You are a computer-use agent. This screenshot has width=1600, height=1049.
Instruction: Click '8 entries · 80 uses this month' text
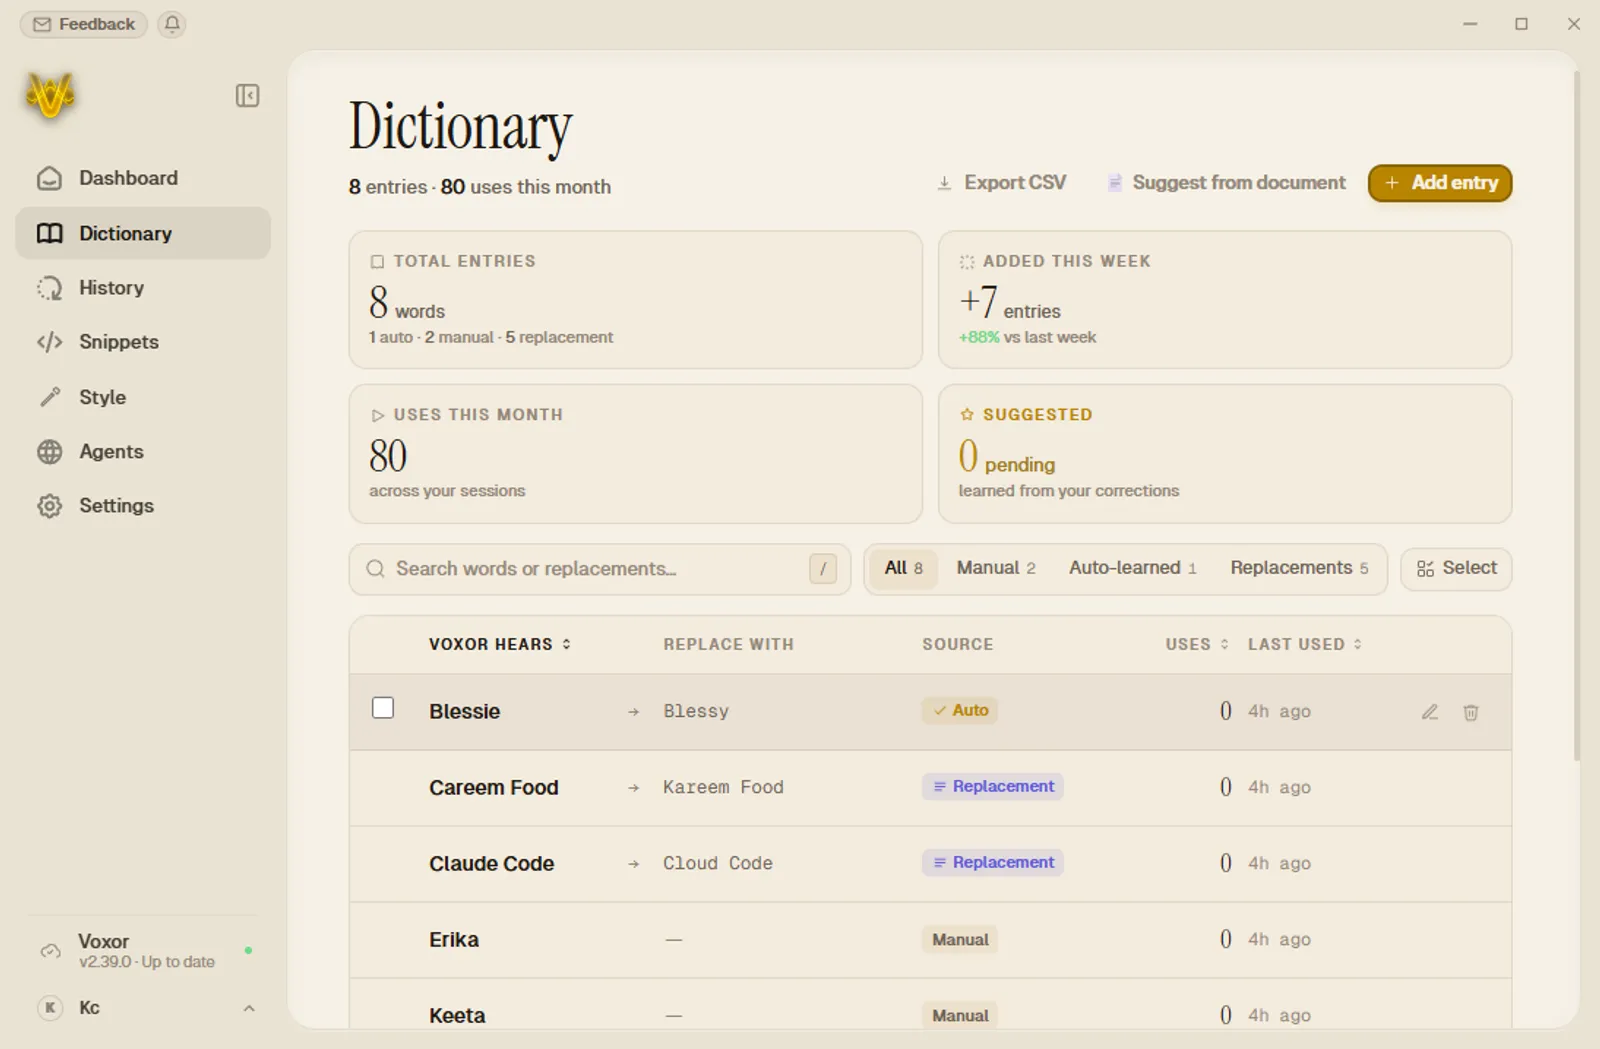click(480, 187)
